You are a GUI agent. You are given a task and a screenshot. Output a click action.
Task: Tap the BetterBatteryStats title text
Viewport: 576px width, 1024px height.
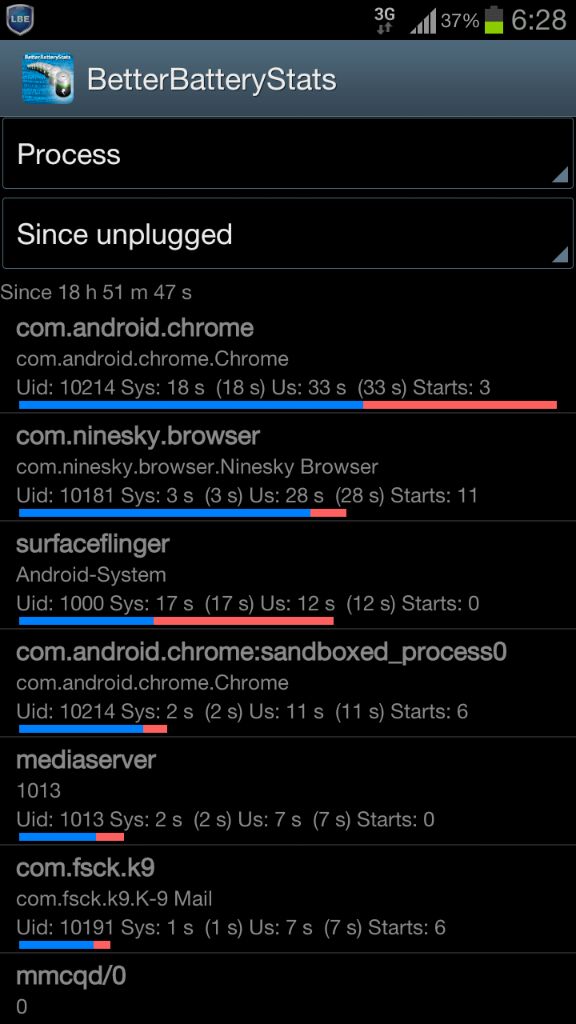click(212, 80)
